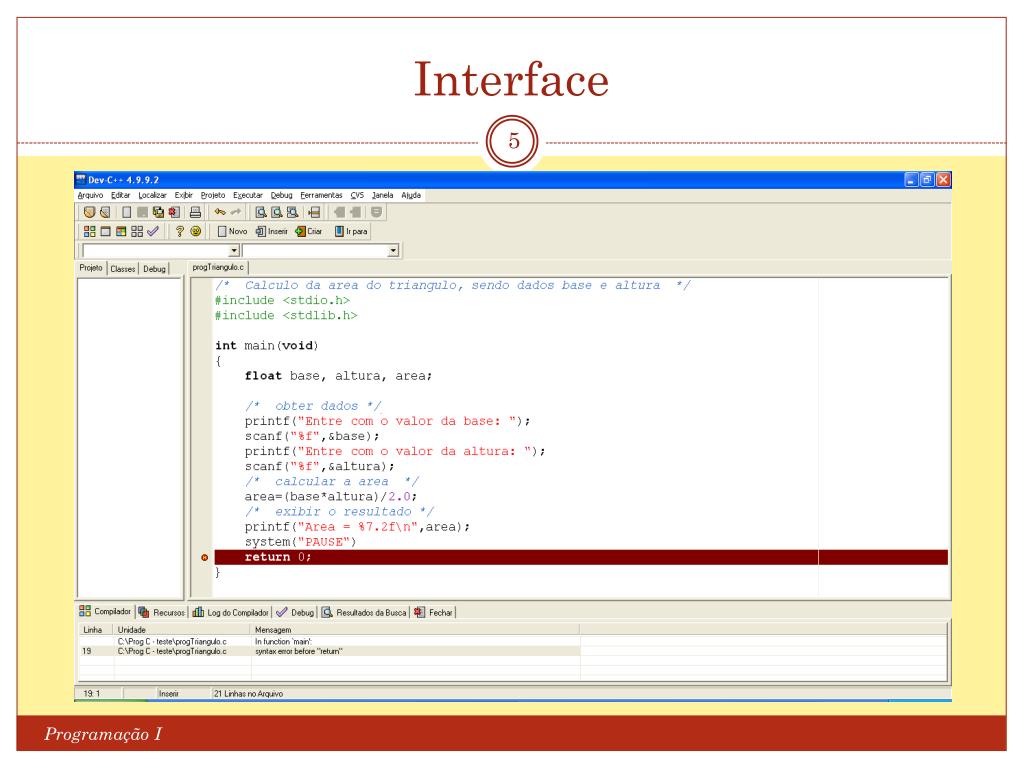Click the Compile icon with four colored squares
This screenshot has width=1024, height=768.
(x=89, y=231)
